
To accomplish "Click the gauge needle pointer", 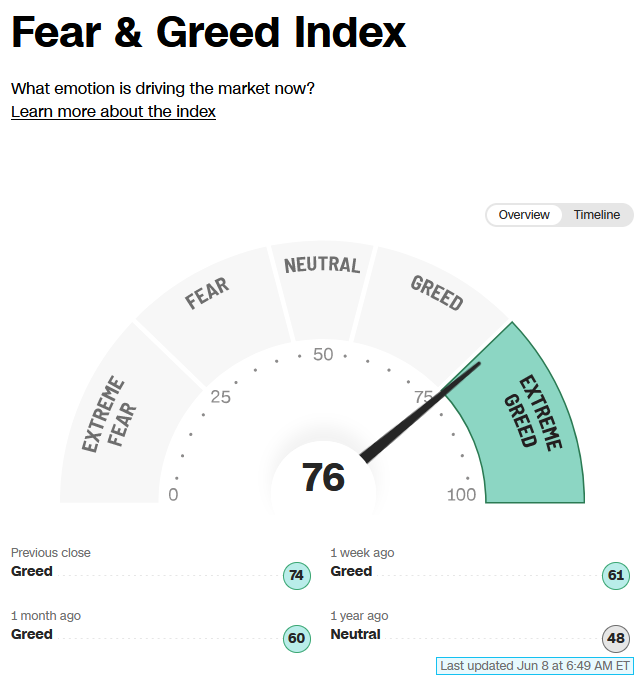I will (x=419, y=413).
